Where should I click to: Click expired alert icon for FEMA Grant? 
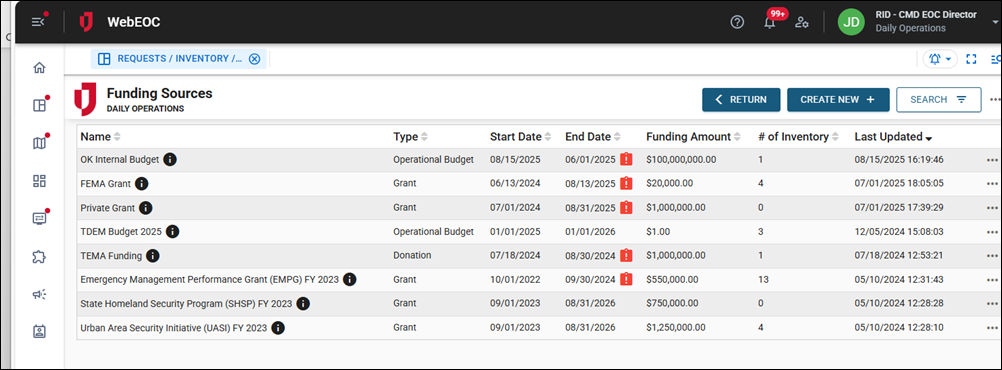626,184
